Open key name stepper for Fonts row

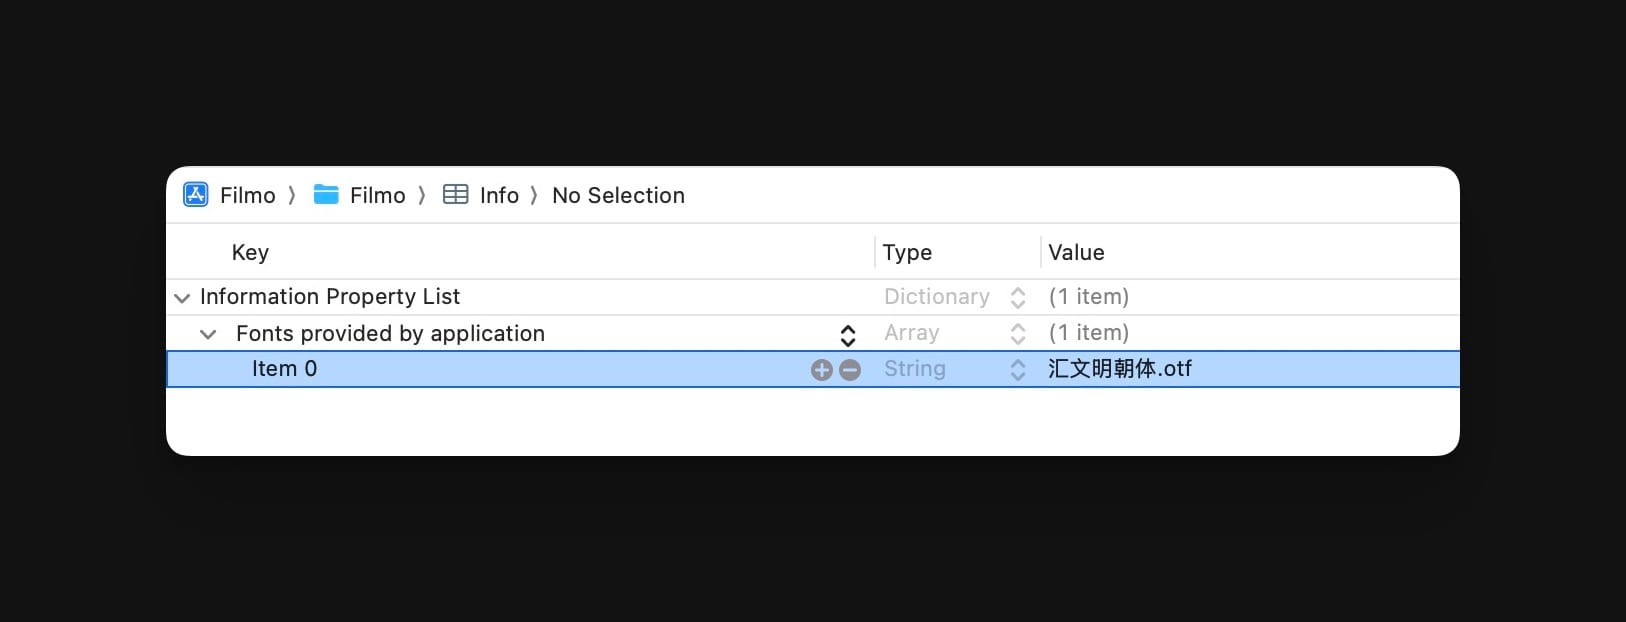(x=847, y=335)
